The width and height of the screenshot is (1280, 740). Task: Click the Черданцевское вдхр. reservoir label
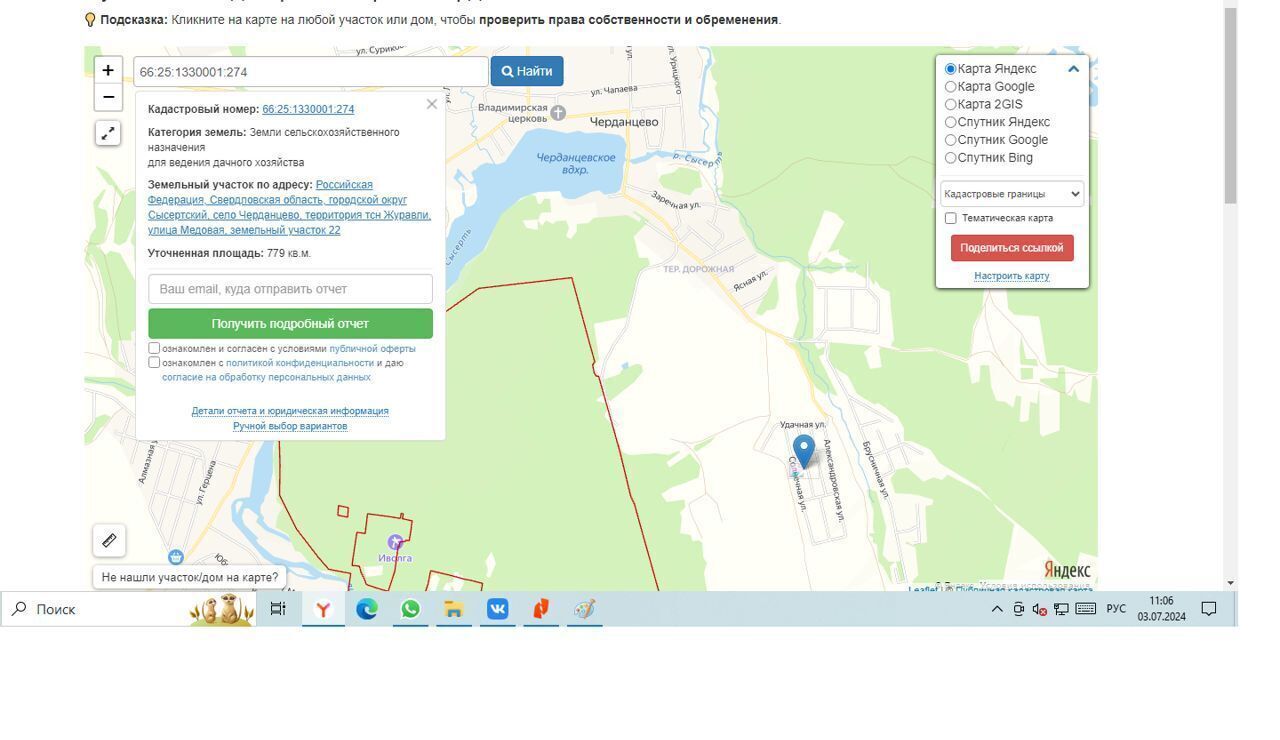tap(576, 164)
